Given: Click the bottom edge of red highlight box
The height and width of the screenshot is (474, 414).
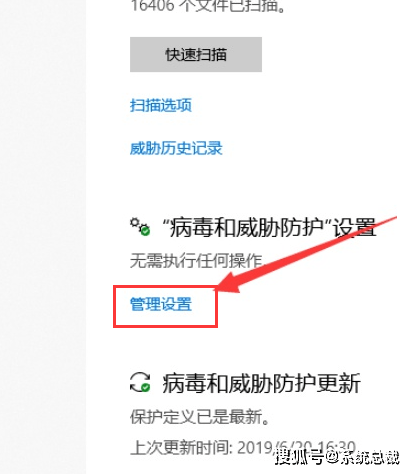Looking at the screenshot, I should [165, 326].
